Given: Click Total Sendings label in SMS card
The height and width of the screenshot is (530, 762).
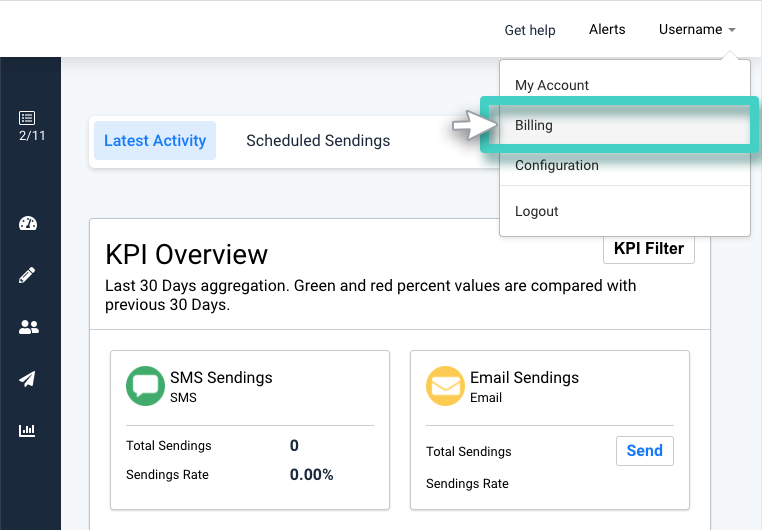Looking at the screenshot, I should pos(169,445).
